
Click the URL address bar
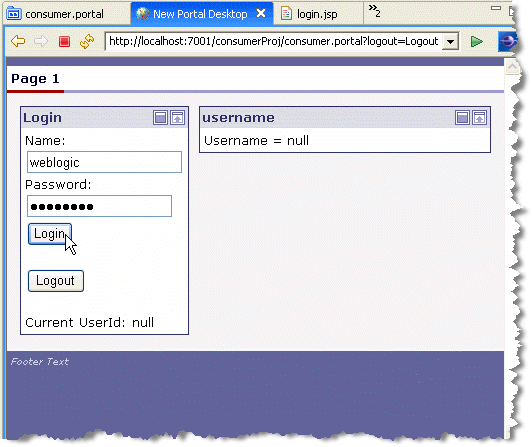pos(273,41)
